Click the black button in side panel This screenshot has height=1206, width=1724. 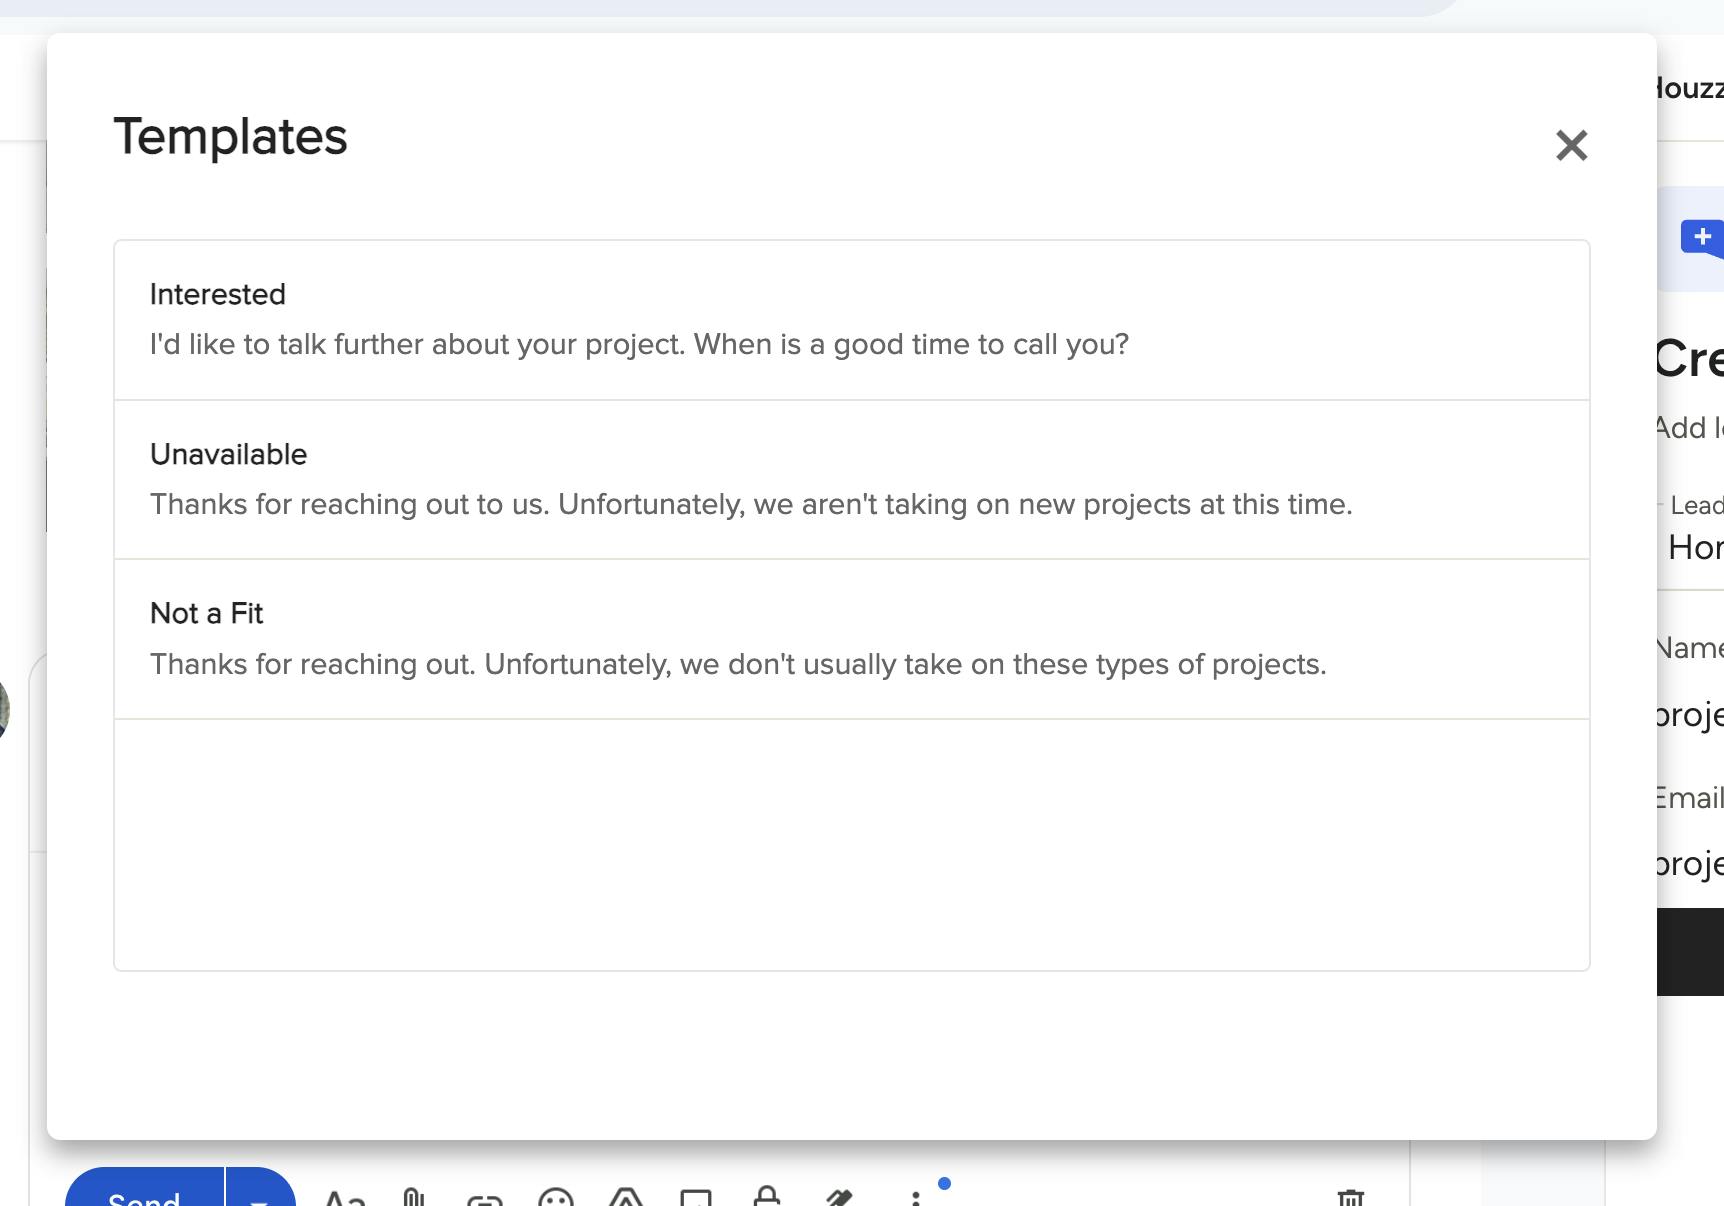click(1690, 951)
